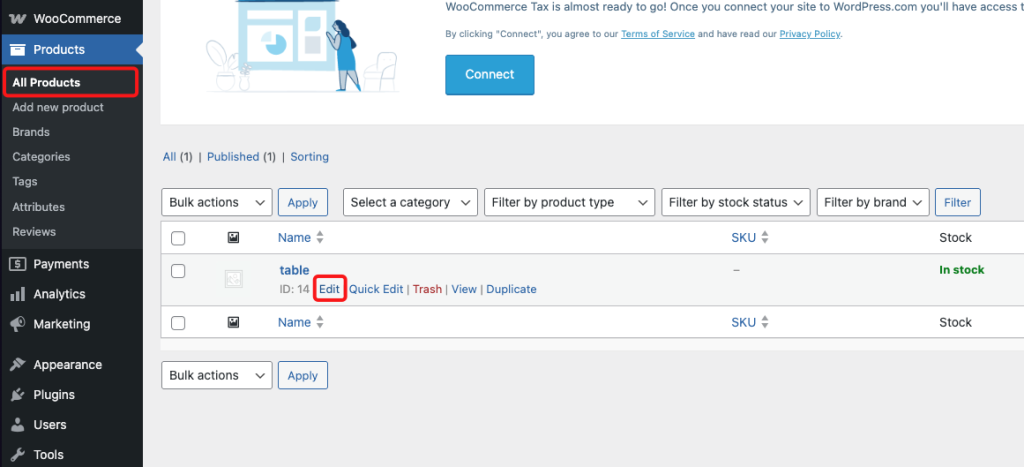Click the ID: 14 text
The width and height of the screenshot is (1024, 467).
click(295, 289)
